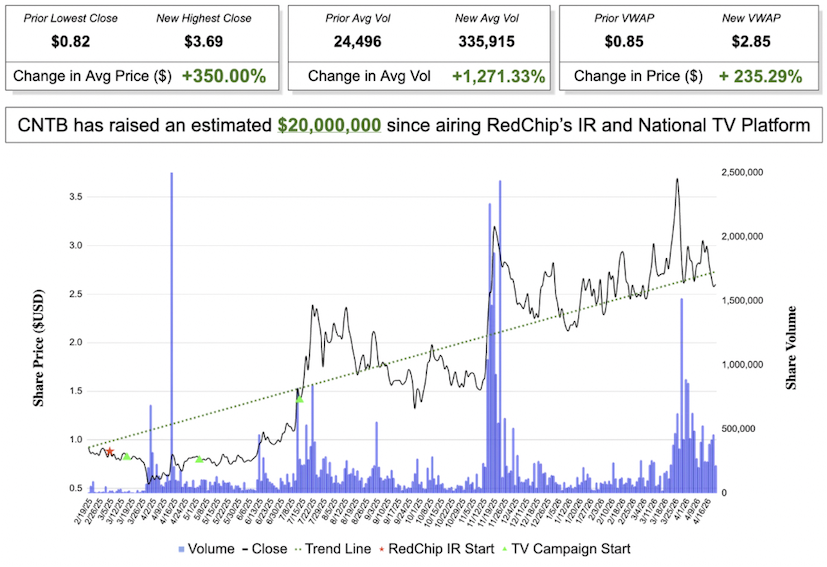The width and height of the screenshot is (827, 567).
Task: Click the 2/19/25 date label on the x-axis
Action: tap(83, 510)
